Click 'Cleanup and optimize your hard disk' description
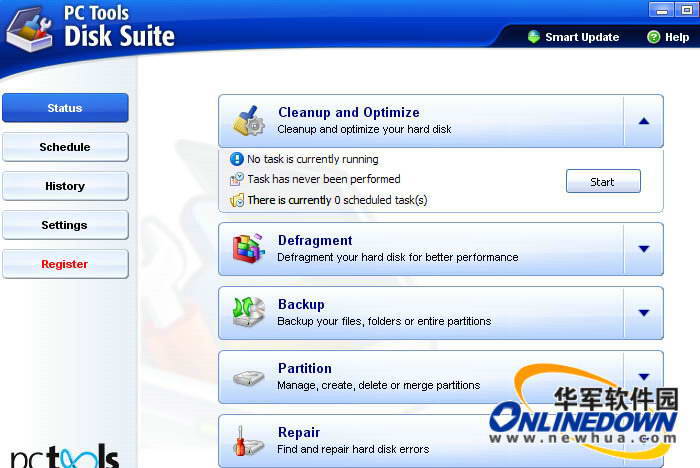The height and width of the screenshot is (468, 700). tap(364, 129)
